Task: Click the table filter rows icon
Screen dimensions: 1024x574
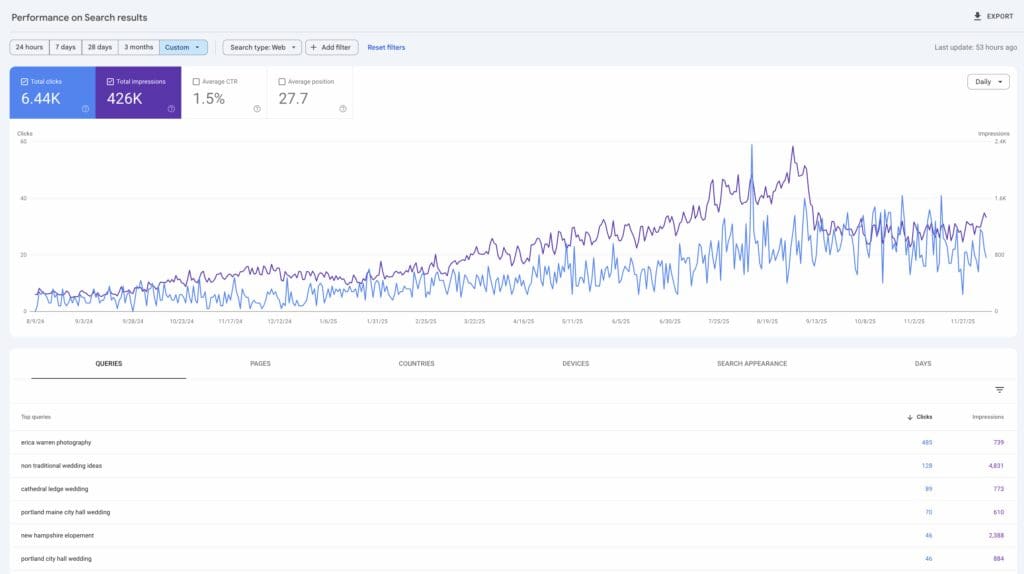Action: 999,390
